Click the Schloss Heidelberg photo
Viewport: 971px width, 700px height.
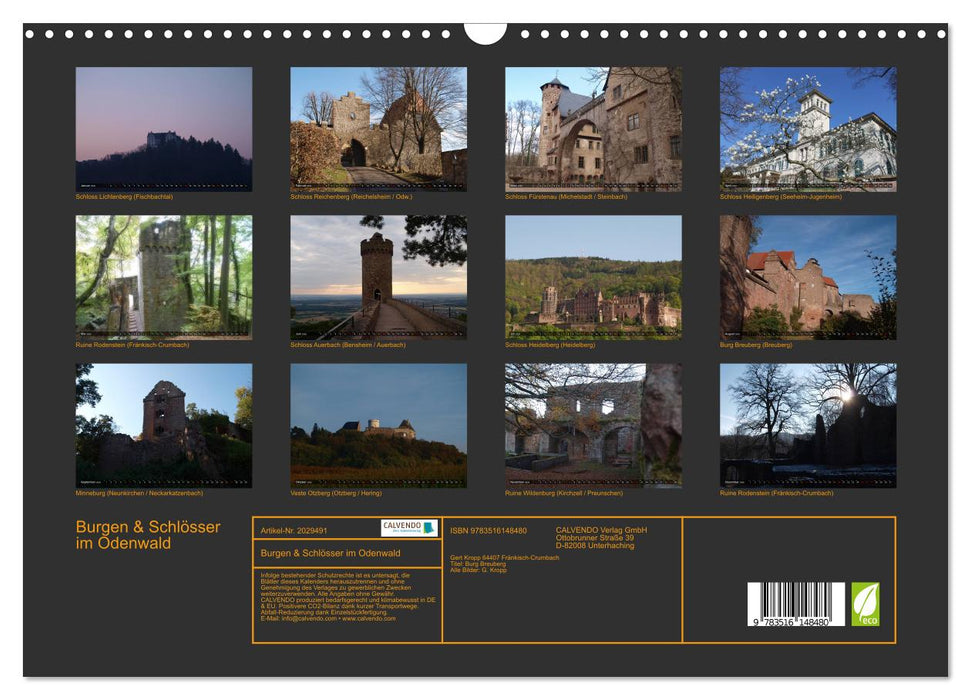pyautogui.click(x=593, y=277)
